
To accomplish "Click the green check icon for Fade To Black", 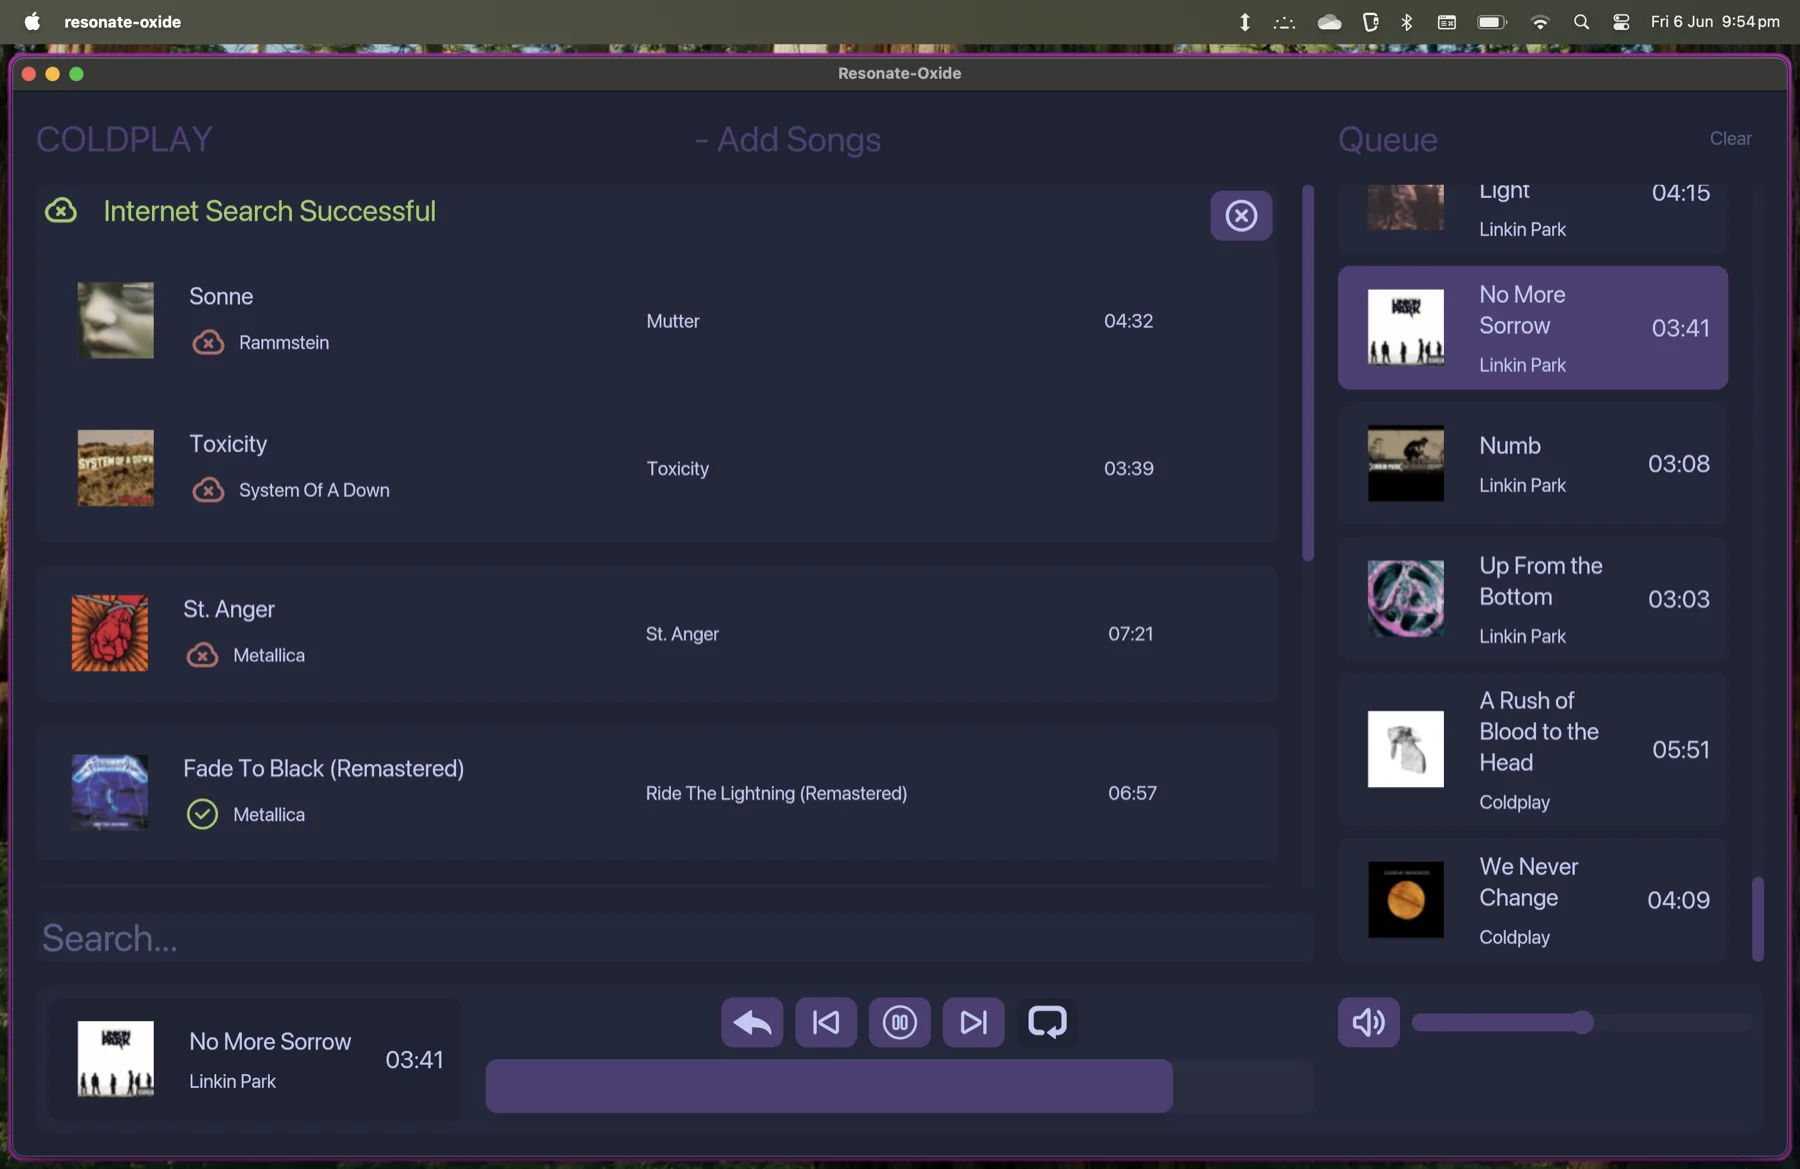I will [x=202, y=814].
